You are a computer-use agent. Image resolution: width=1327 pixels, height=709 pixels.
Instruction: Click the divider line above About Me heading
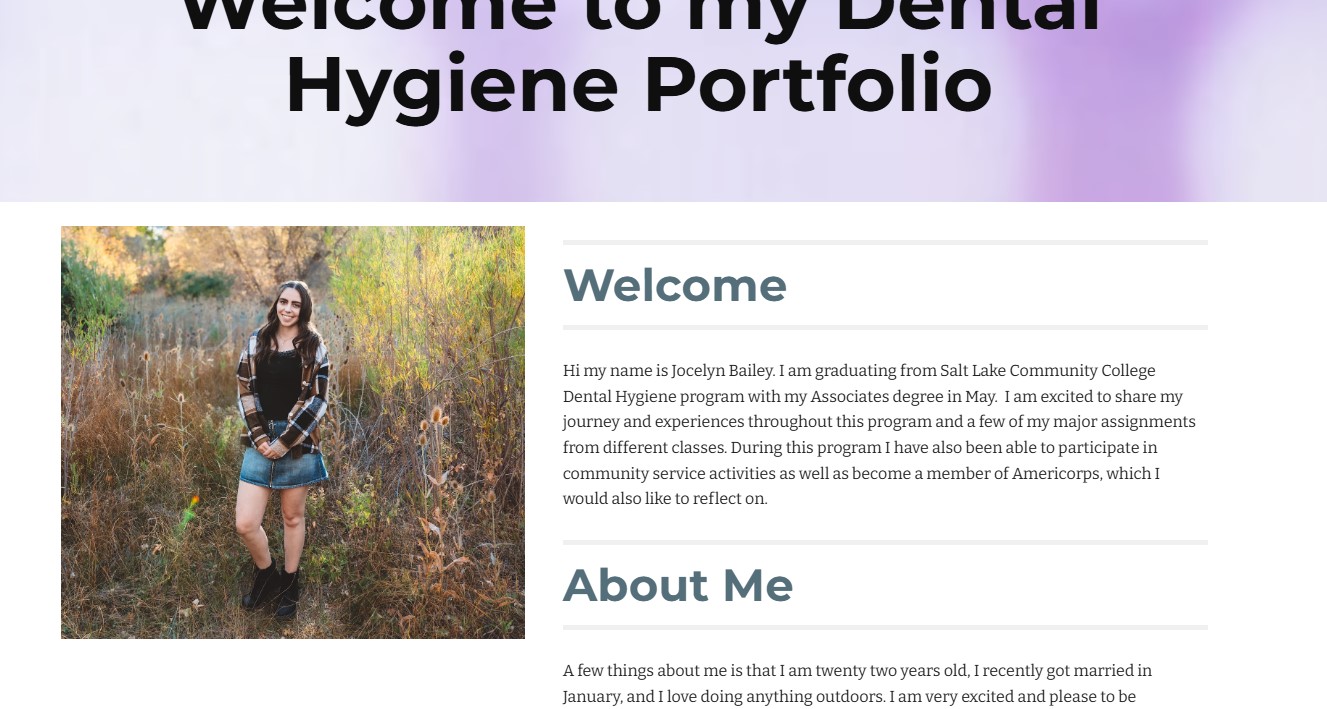click(885, 542)
